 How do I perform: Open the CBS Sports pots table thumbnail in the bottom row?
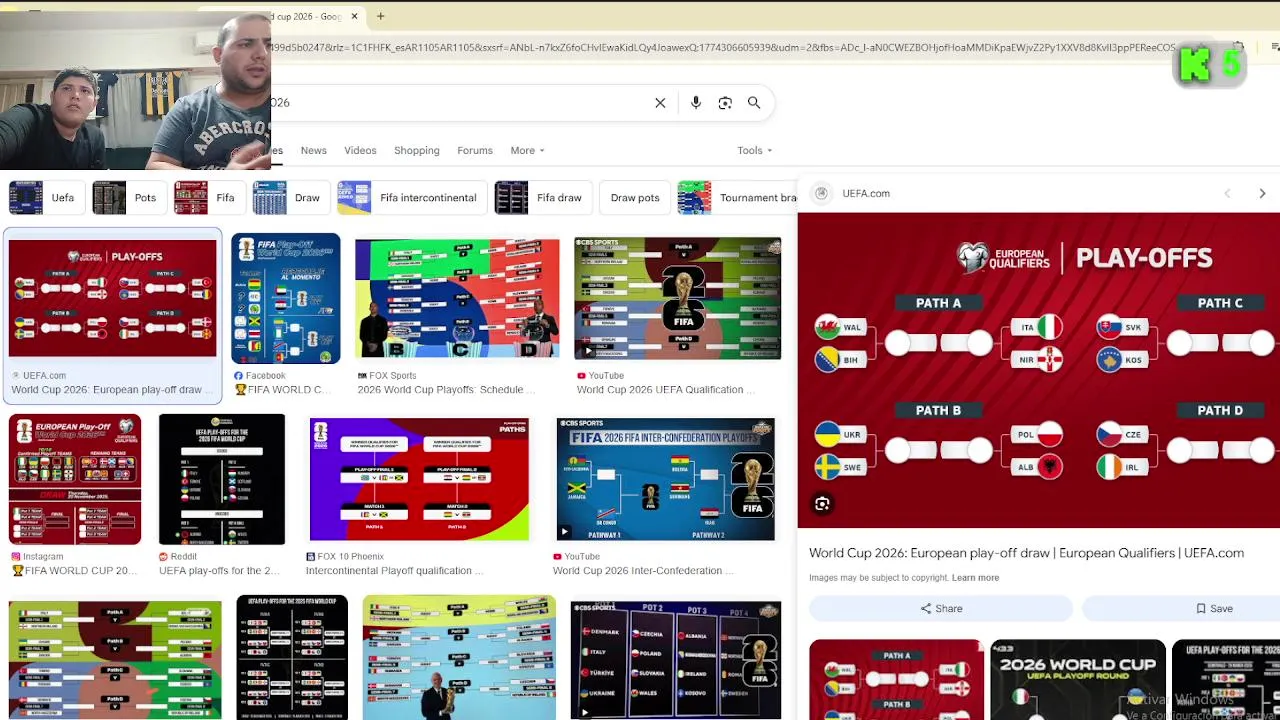675,658
